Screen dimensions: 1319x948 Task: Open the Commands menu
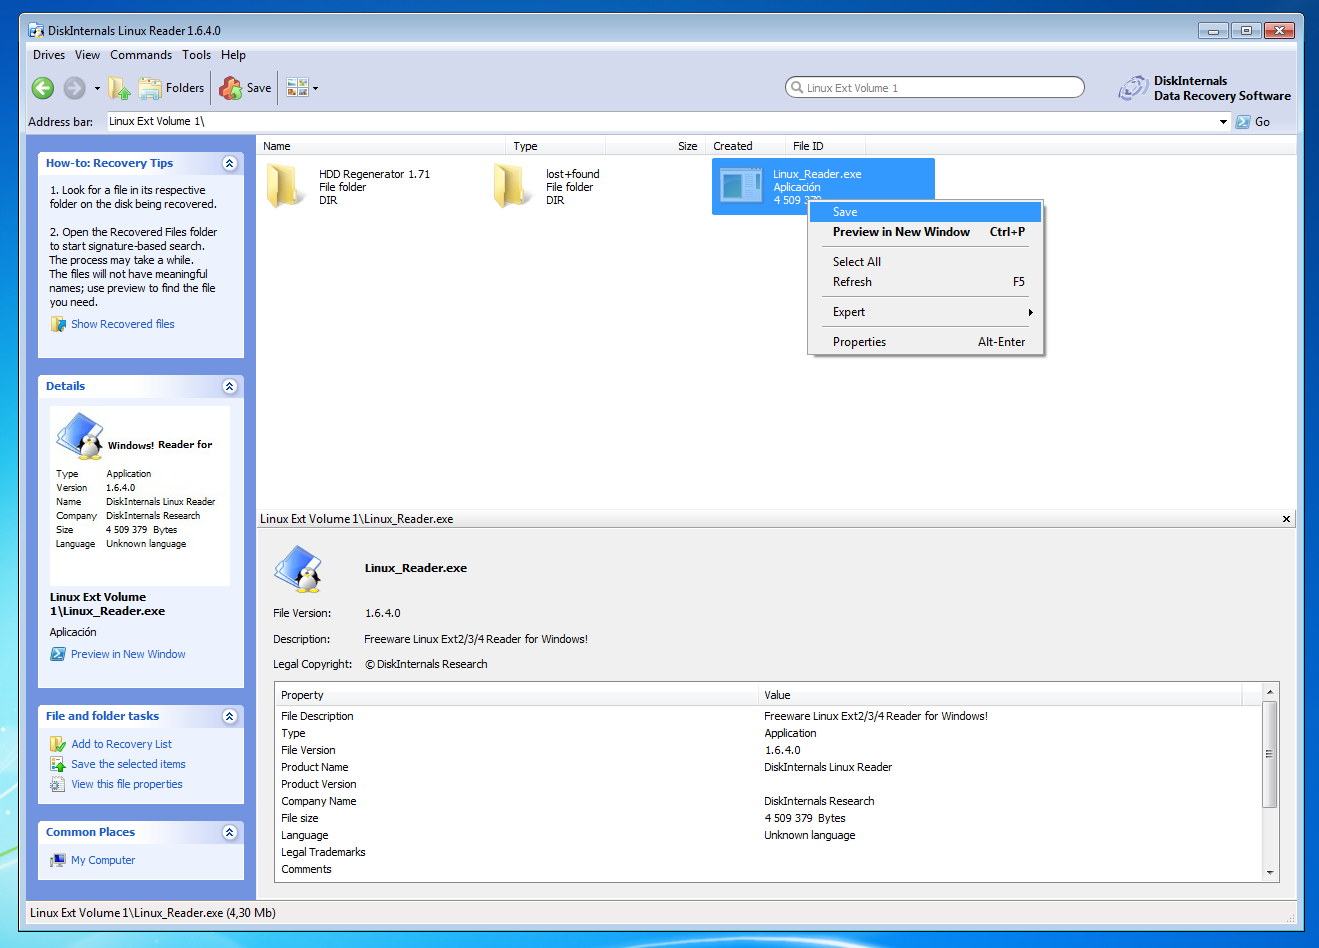click(x=141, y=55)
